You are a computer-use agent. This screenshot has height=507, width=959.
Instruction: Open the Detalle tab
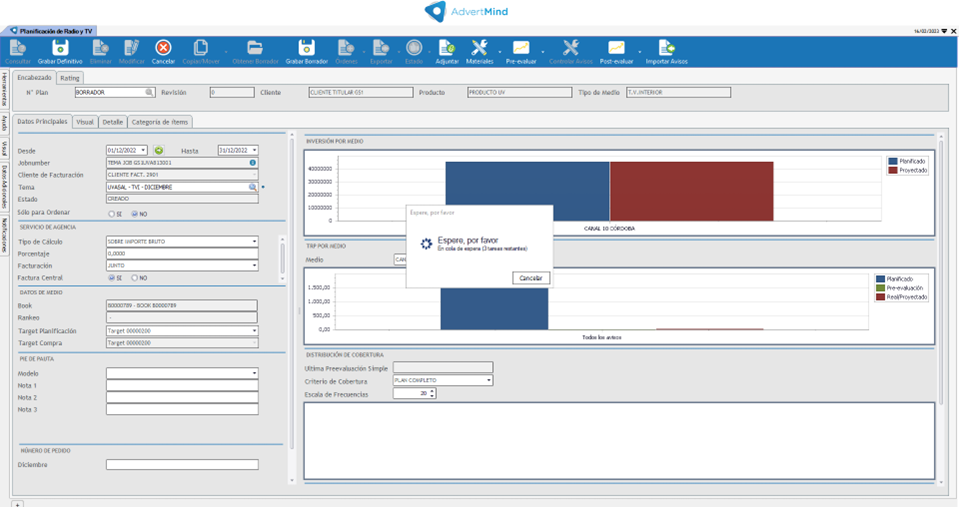tap(113, 122)
